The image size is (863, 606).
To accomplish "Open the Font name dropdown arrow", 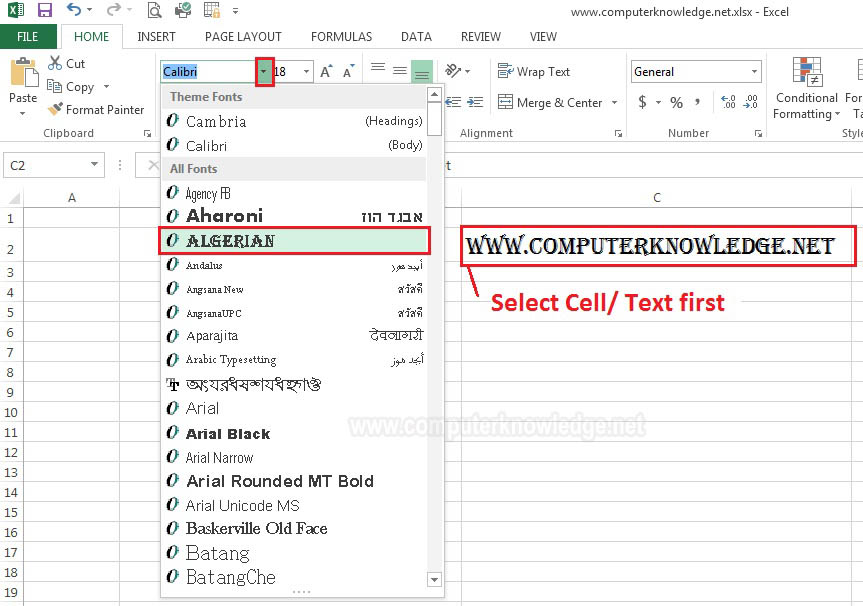I will click(264, 72).
